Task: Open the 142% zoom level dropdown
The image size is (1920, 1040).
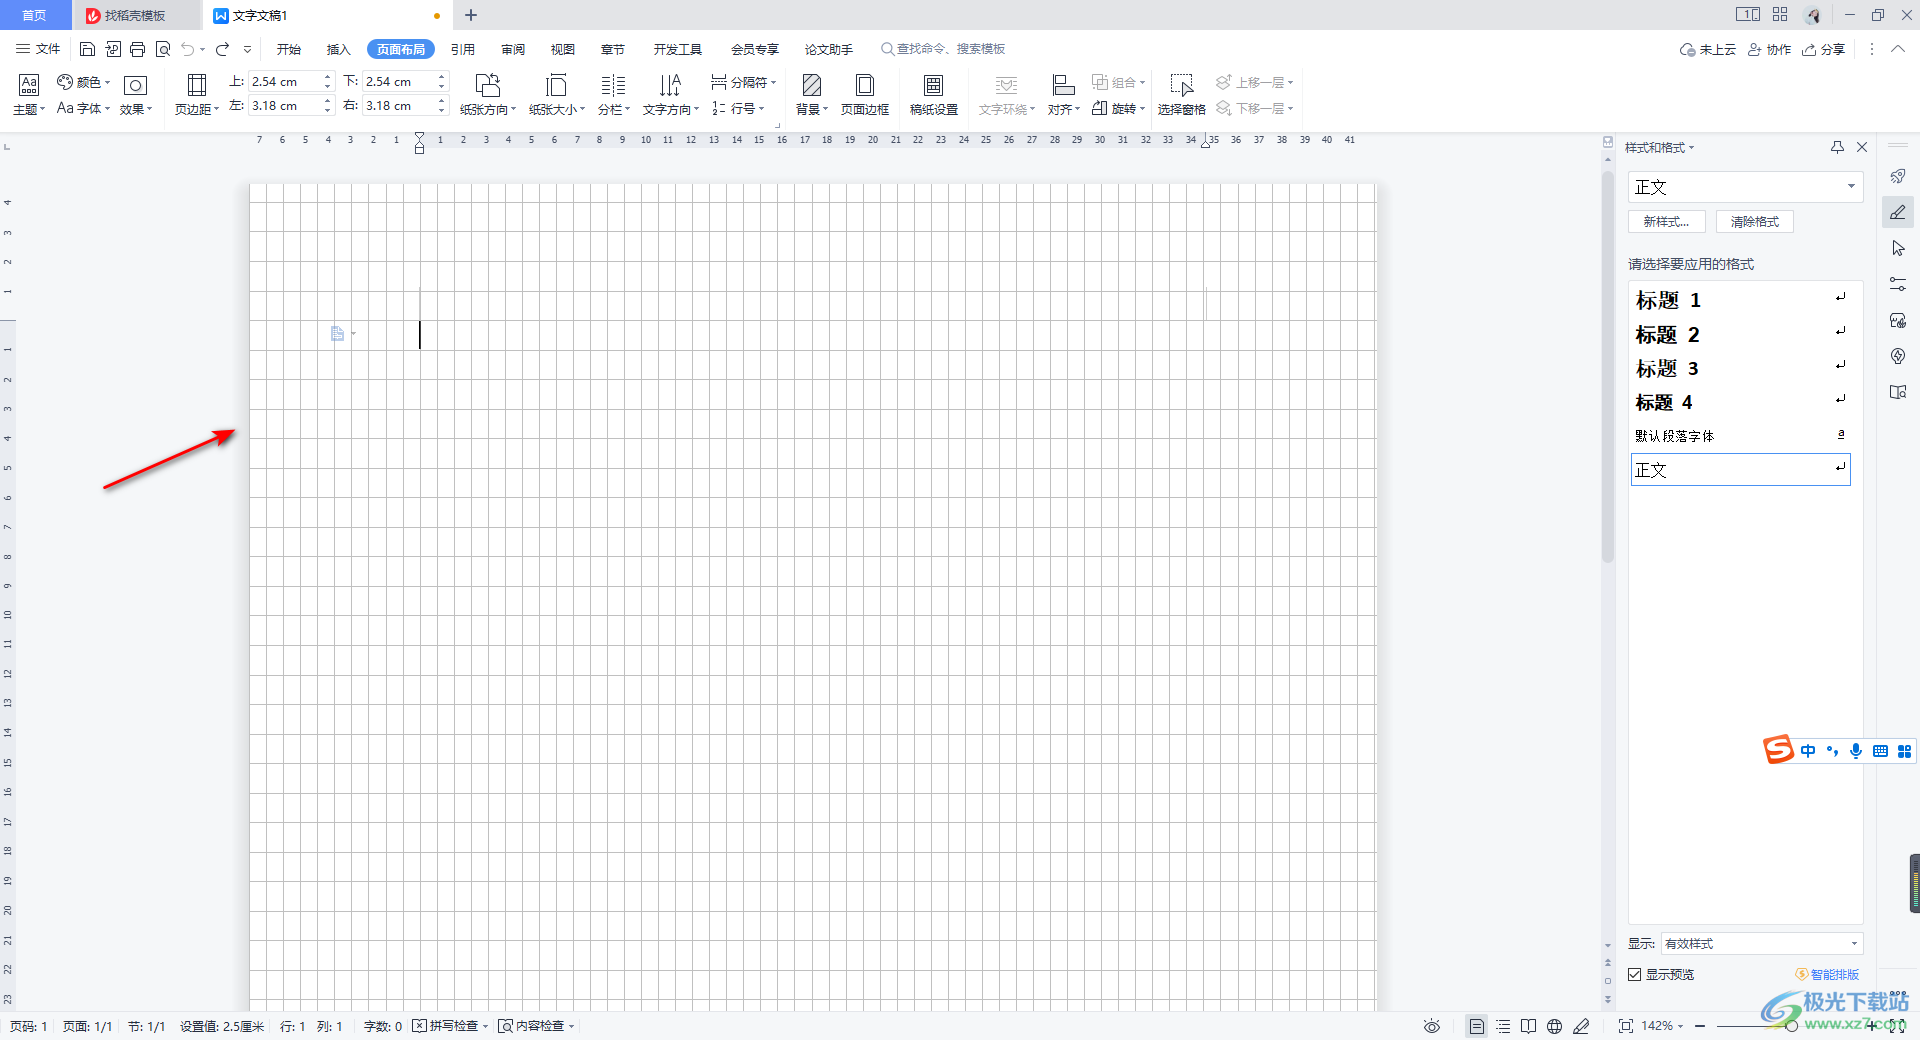Action: click(1662, 1026)
